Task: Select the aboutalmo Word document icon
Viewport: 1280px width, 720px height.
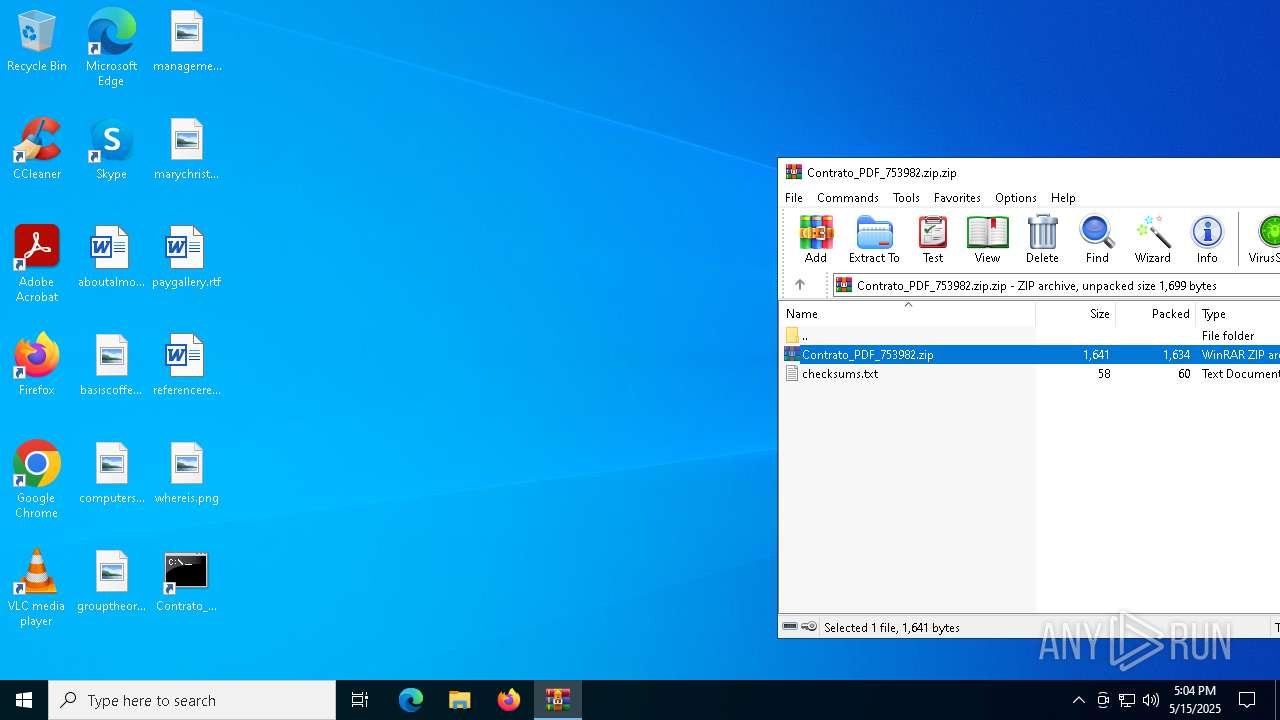Action: (111, 257)
